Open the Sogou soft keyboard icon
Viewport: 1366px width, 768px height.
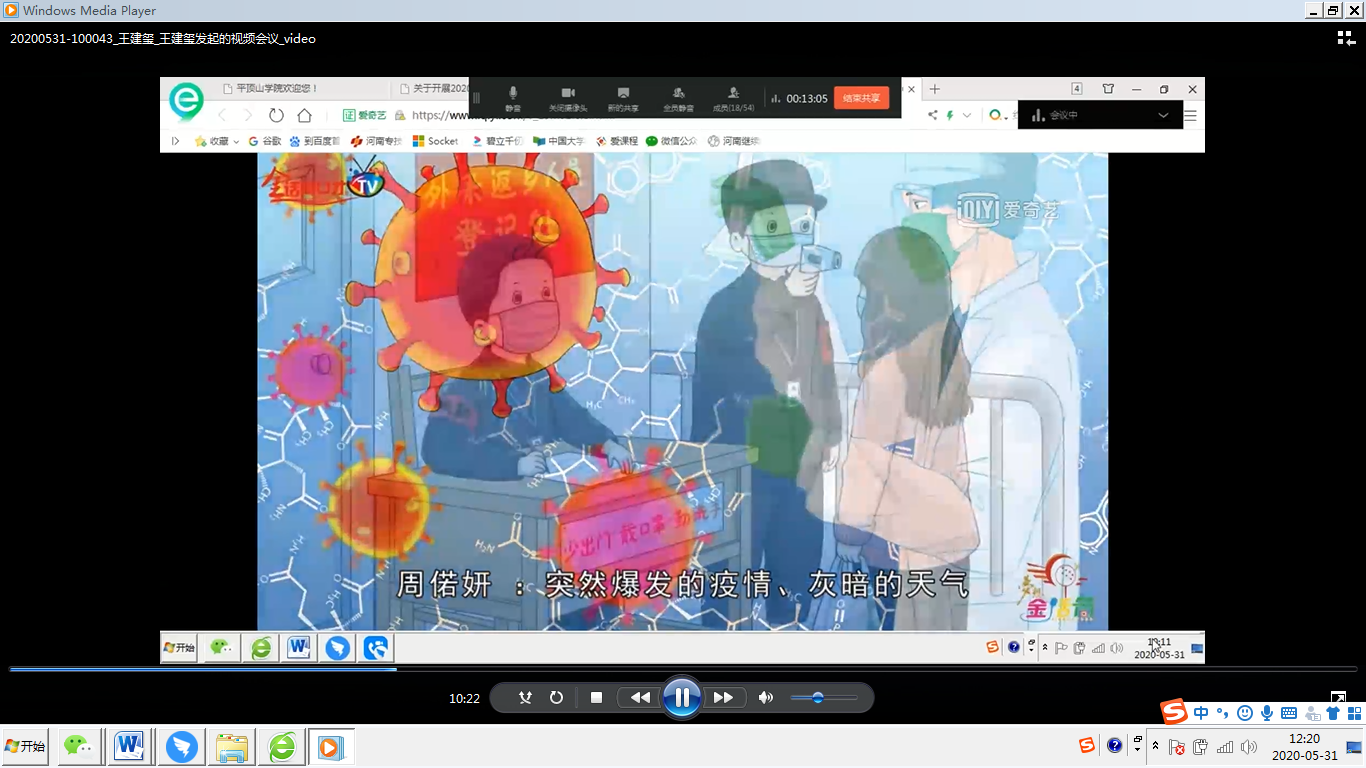click(1289, 713)
